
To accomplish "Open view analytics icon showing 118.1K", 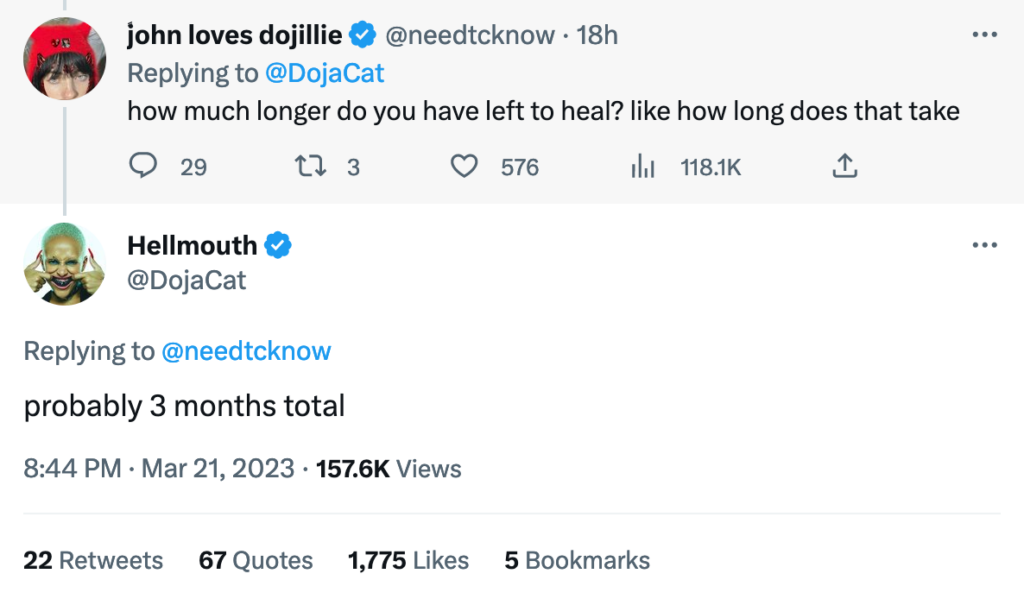I will point(642,167).
